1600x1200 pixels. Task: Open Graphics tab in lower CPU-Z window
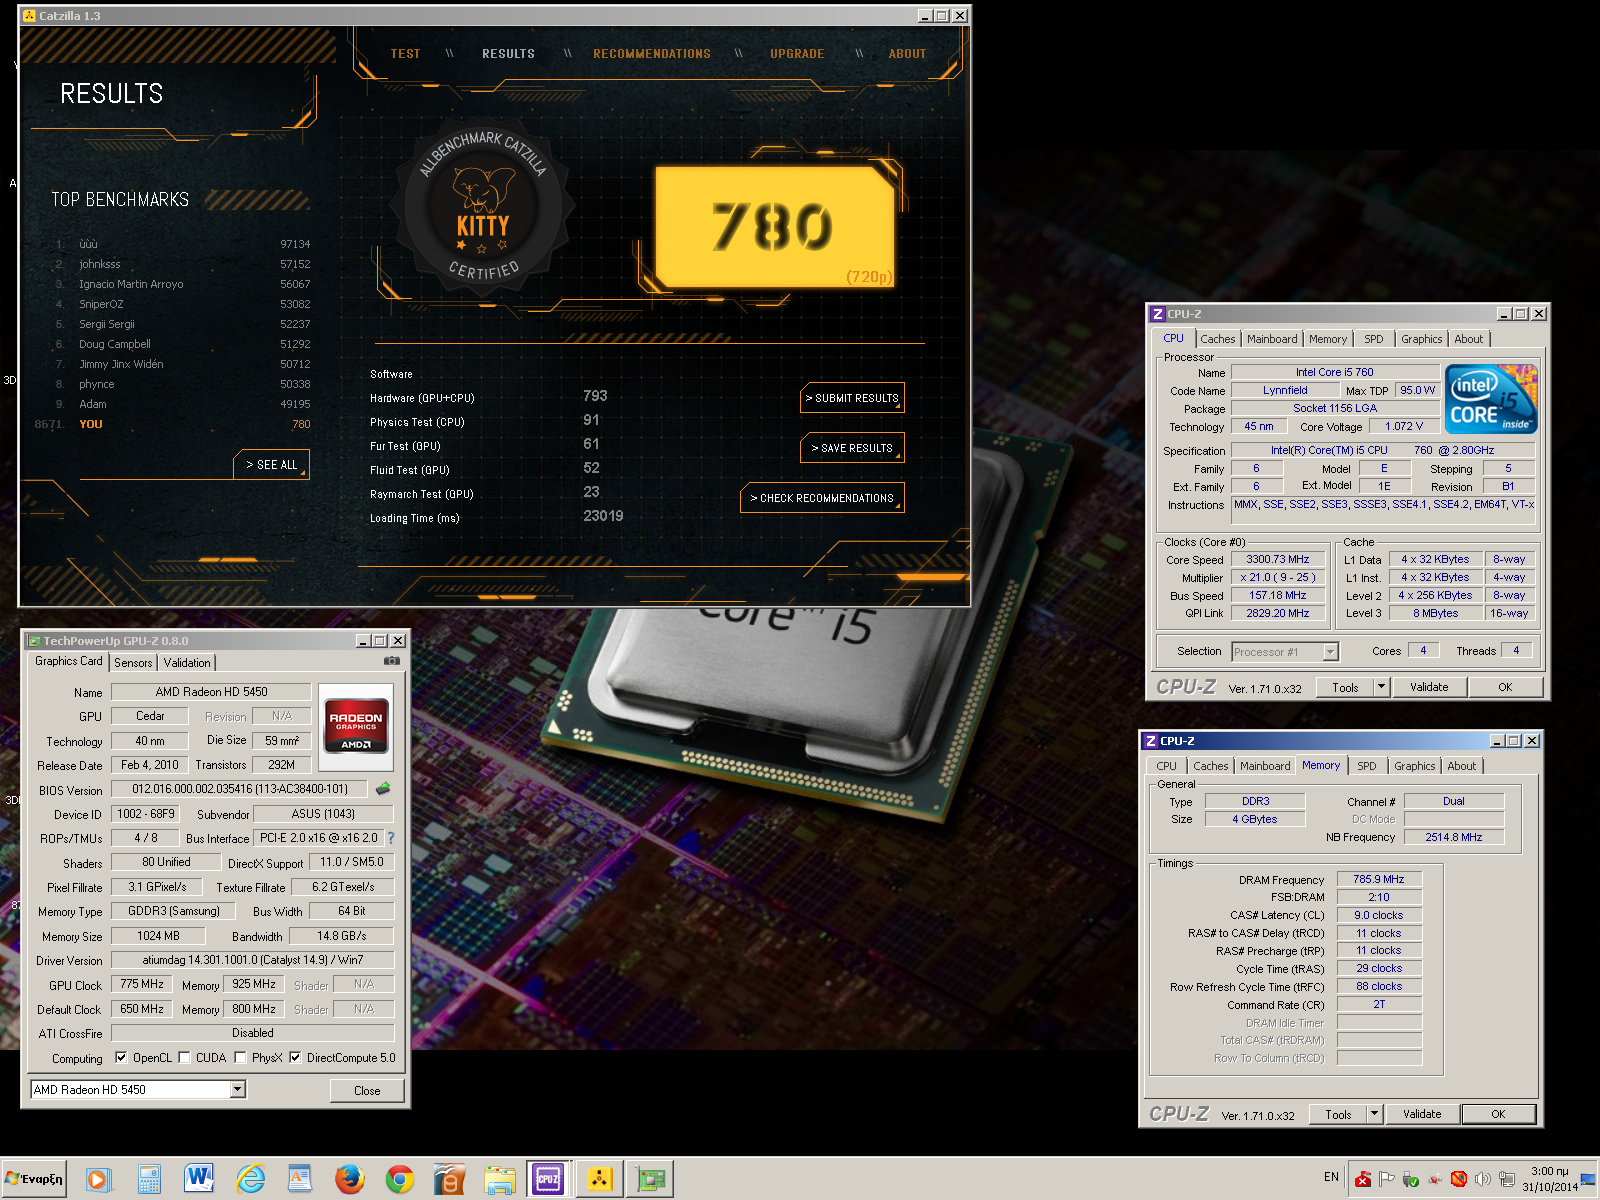coord(1414,766)
